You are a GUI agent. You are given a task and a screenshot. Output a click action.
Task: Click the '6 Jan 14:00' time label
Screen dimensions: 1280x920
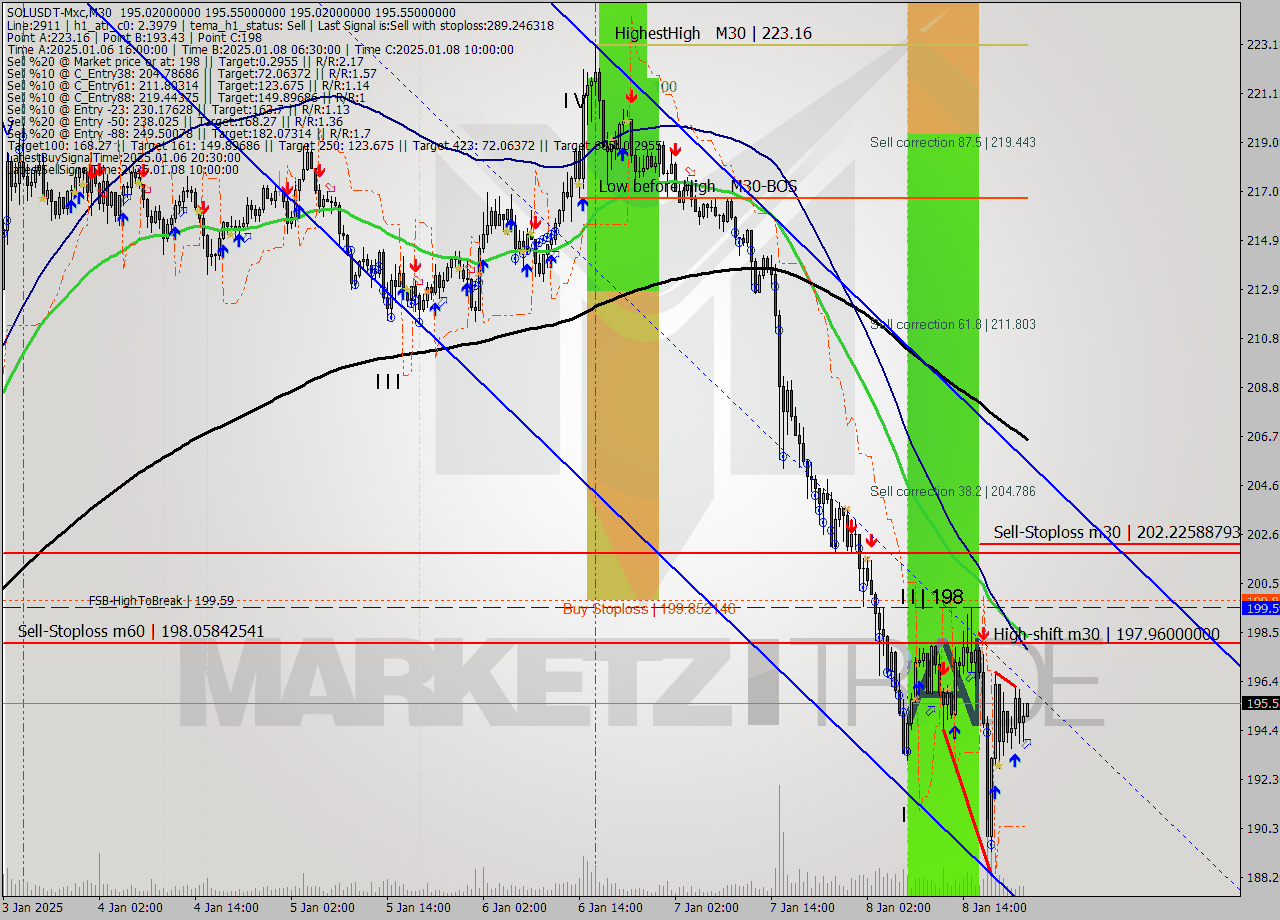tap(611, 908)
